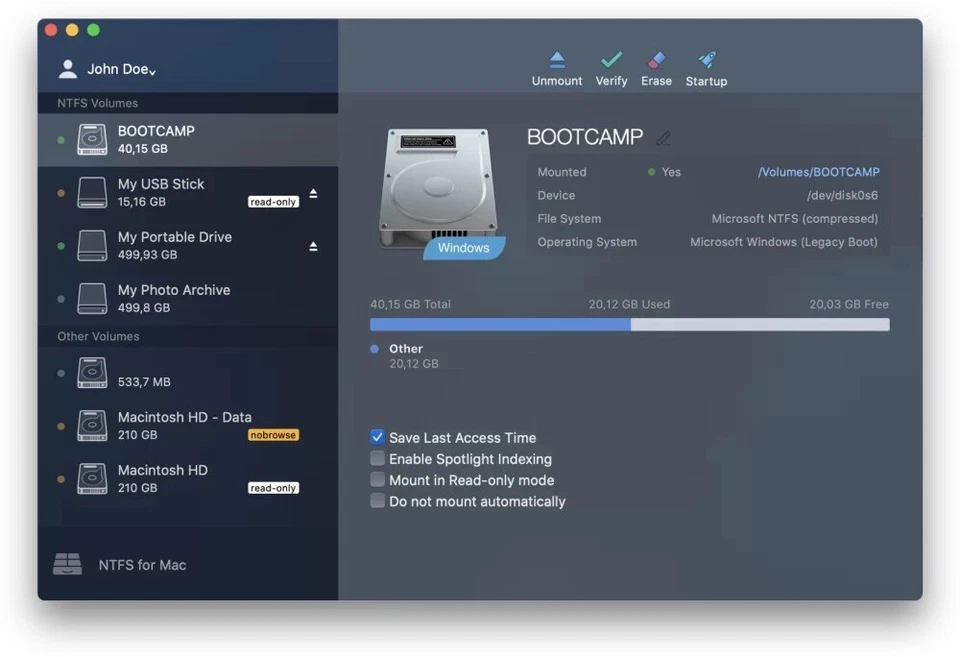Click the Windows badge on the drive
Screen dimensions: 960x657
pos(463,247)
